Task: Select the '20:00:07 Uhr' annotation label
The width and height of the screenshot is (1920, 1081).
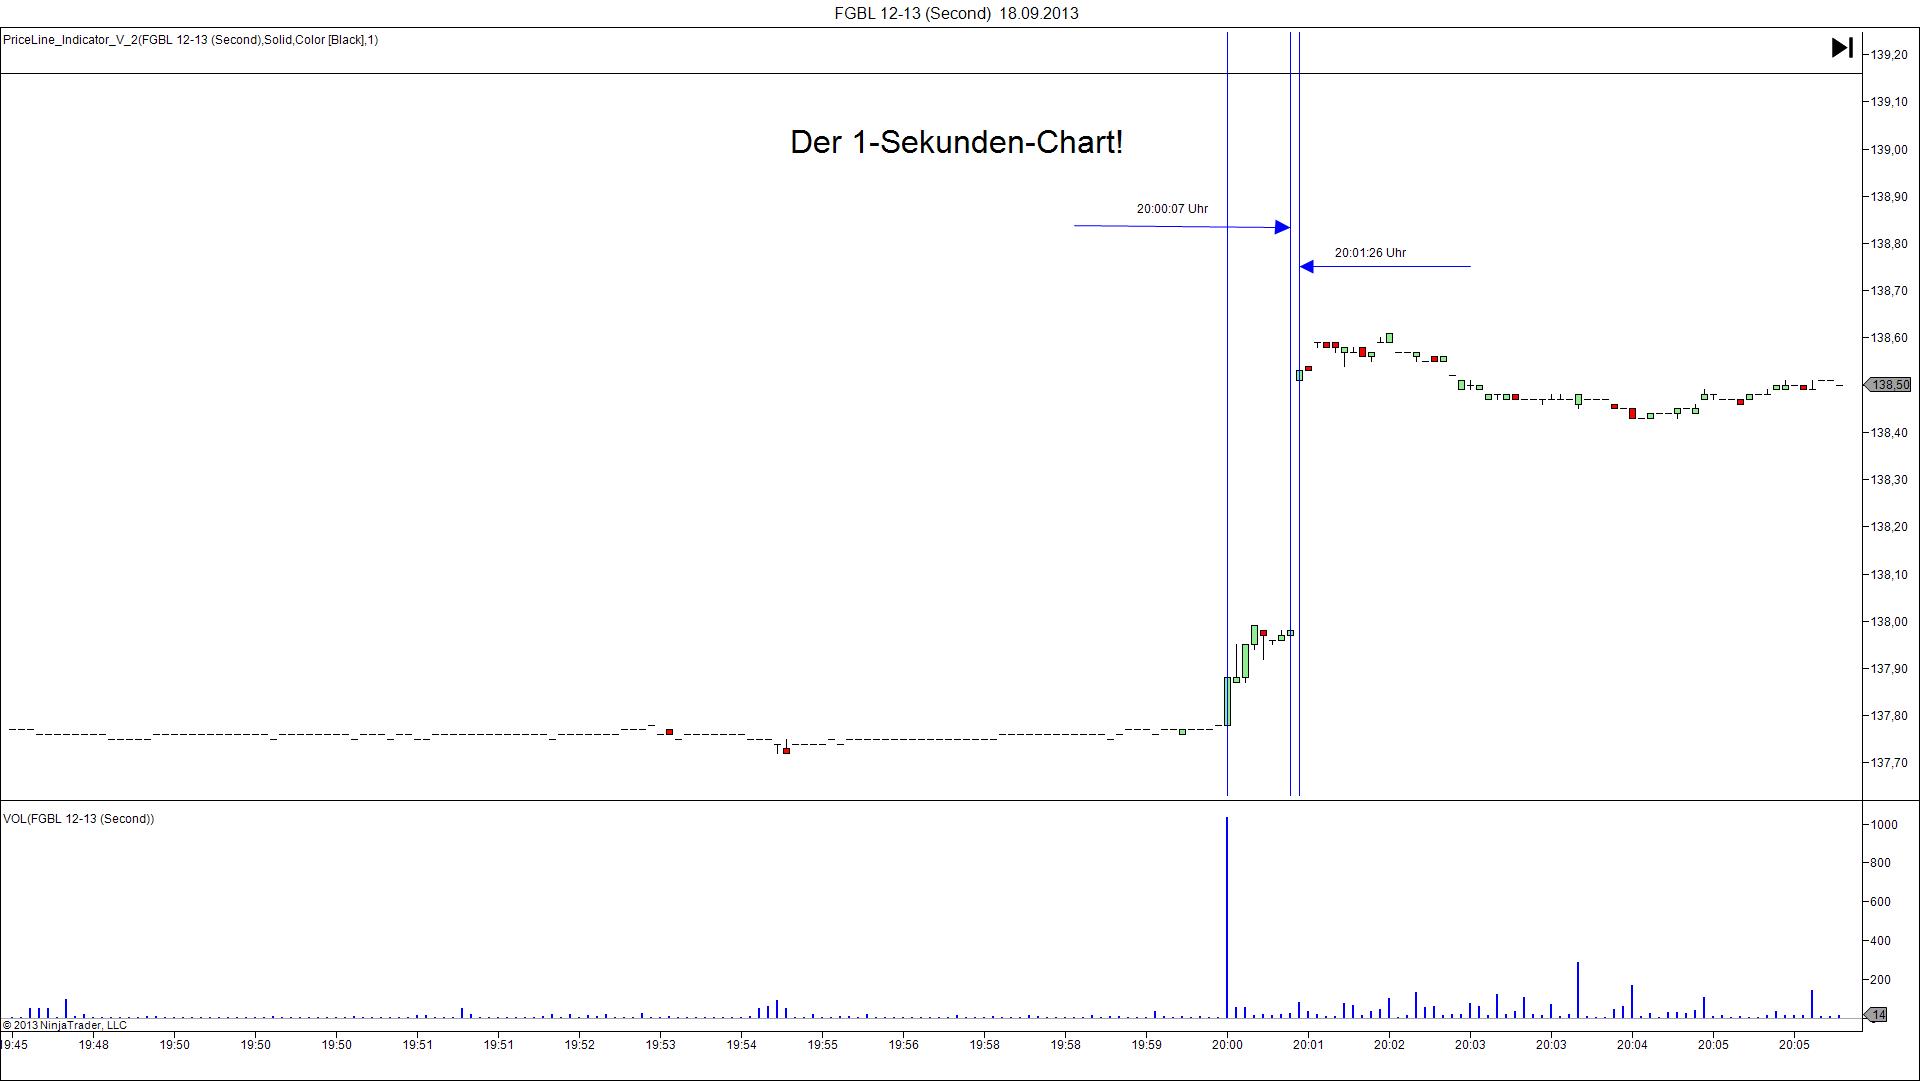Action: (x=1172, y=209)
